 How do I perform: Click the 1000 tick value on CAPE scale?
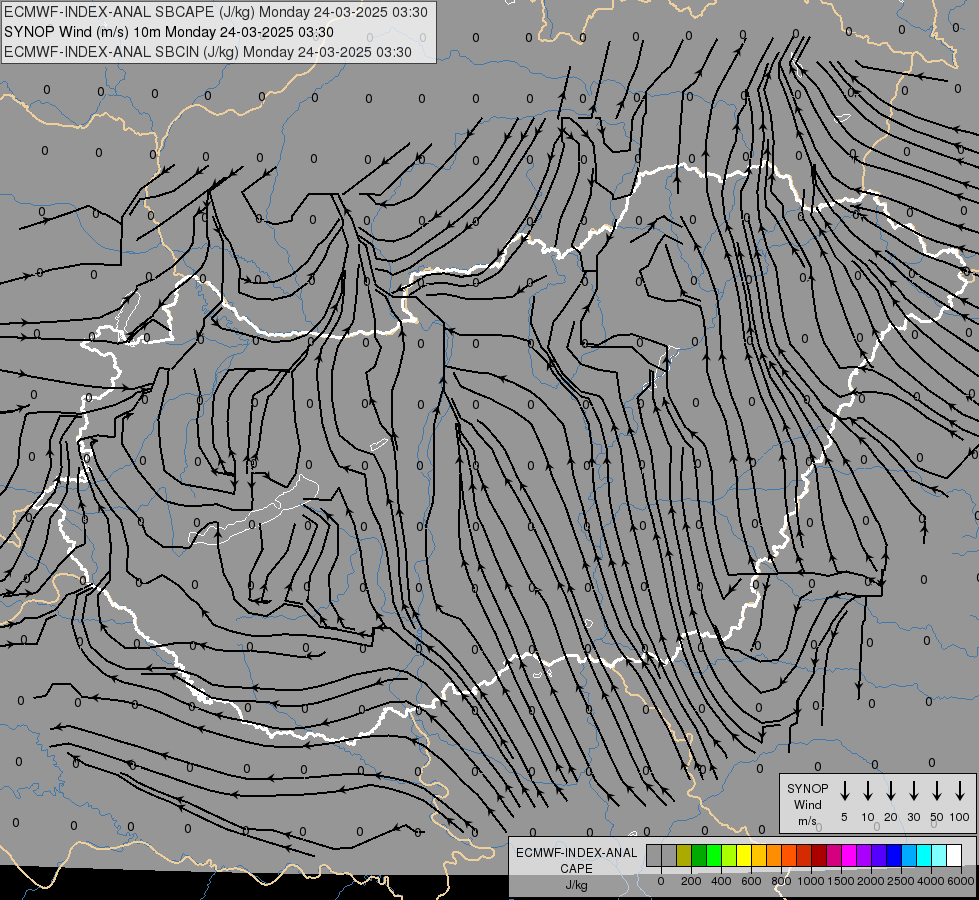(811, 881)
